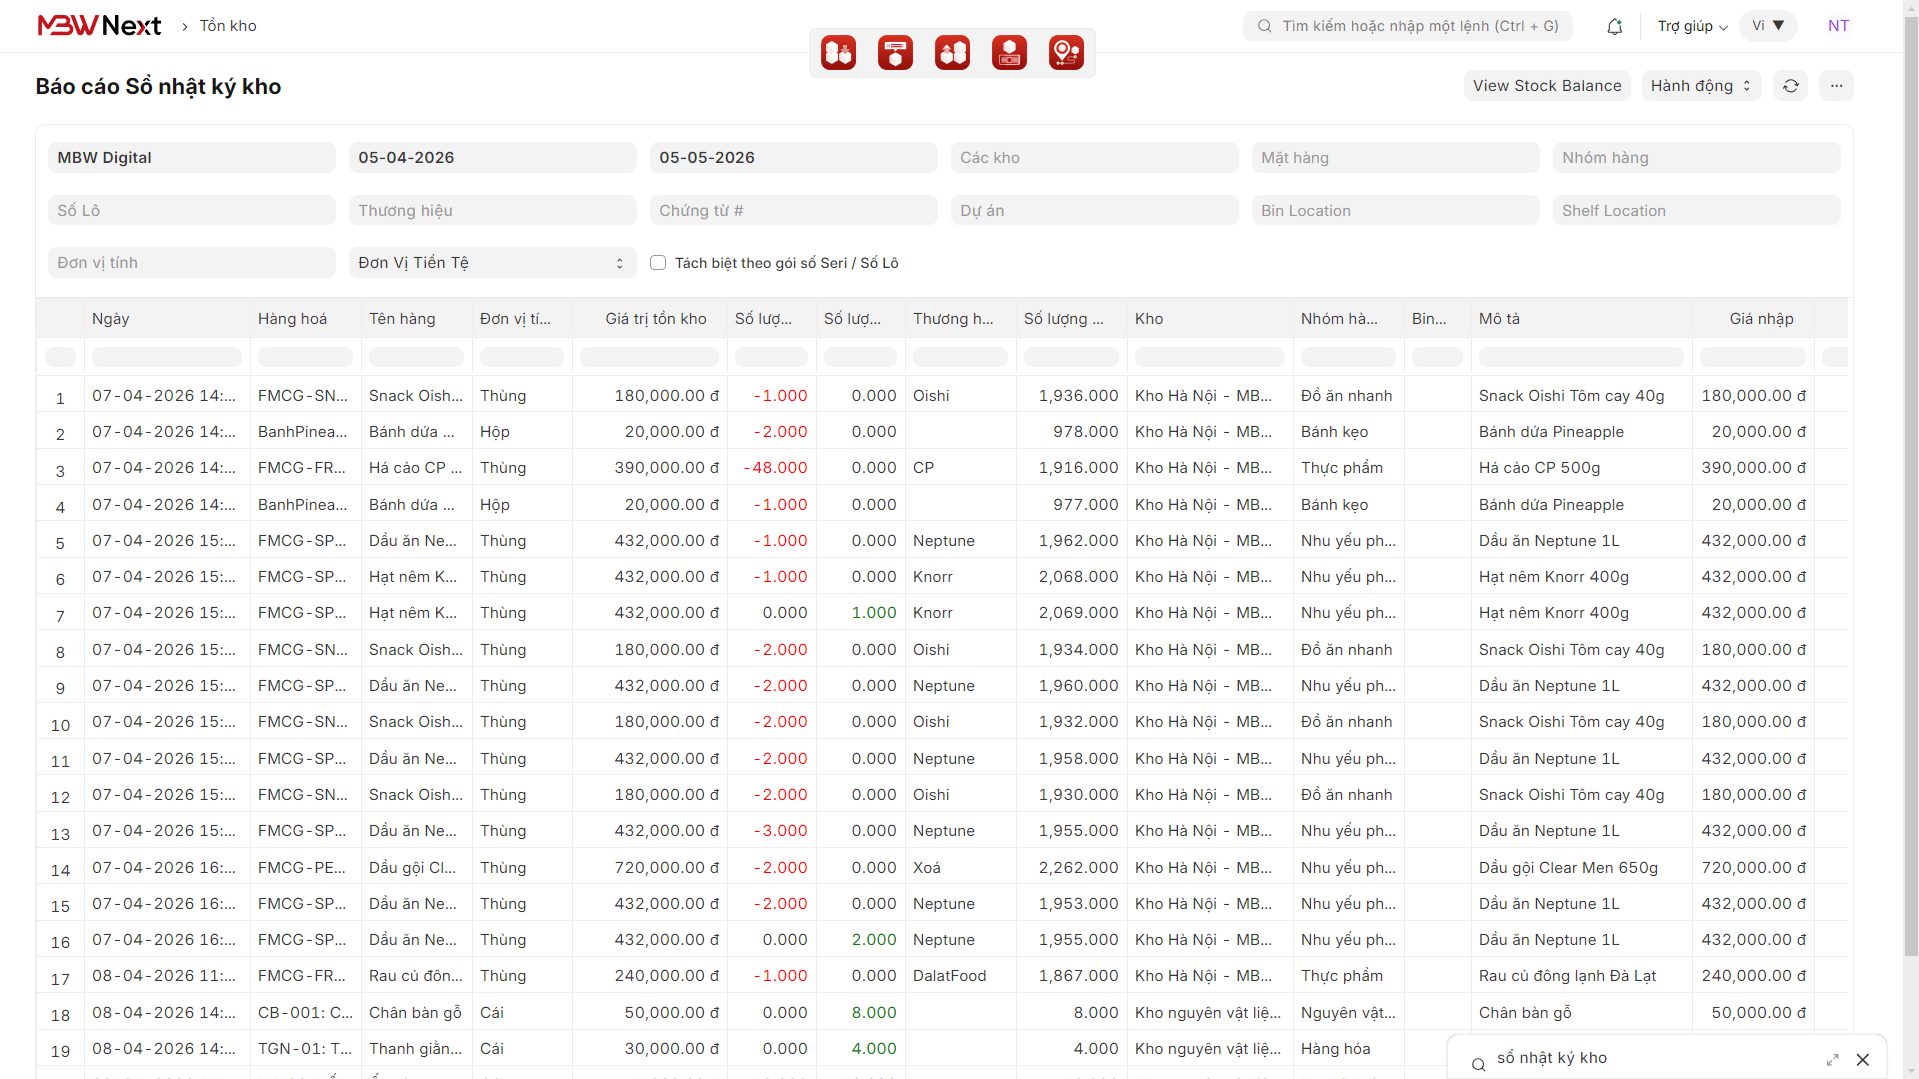The width and height of the screenshot is (1919, 1079).
Task: Click DalatFood brand cell
Action: coord(960,976)
